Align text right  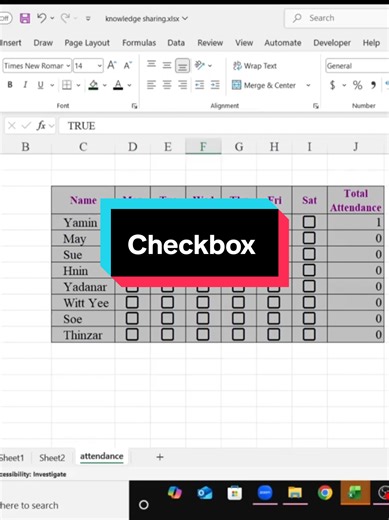point(182,85)
